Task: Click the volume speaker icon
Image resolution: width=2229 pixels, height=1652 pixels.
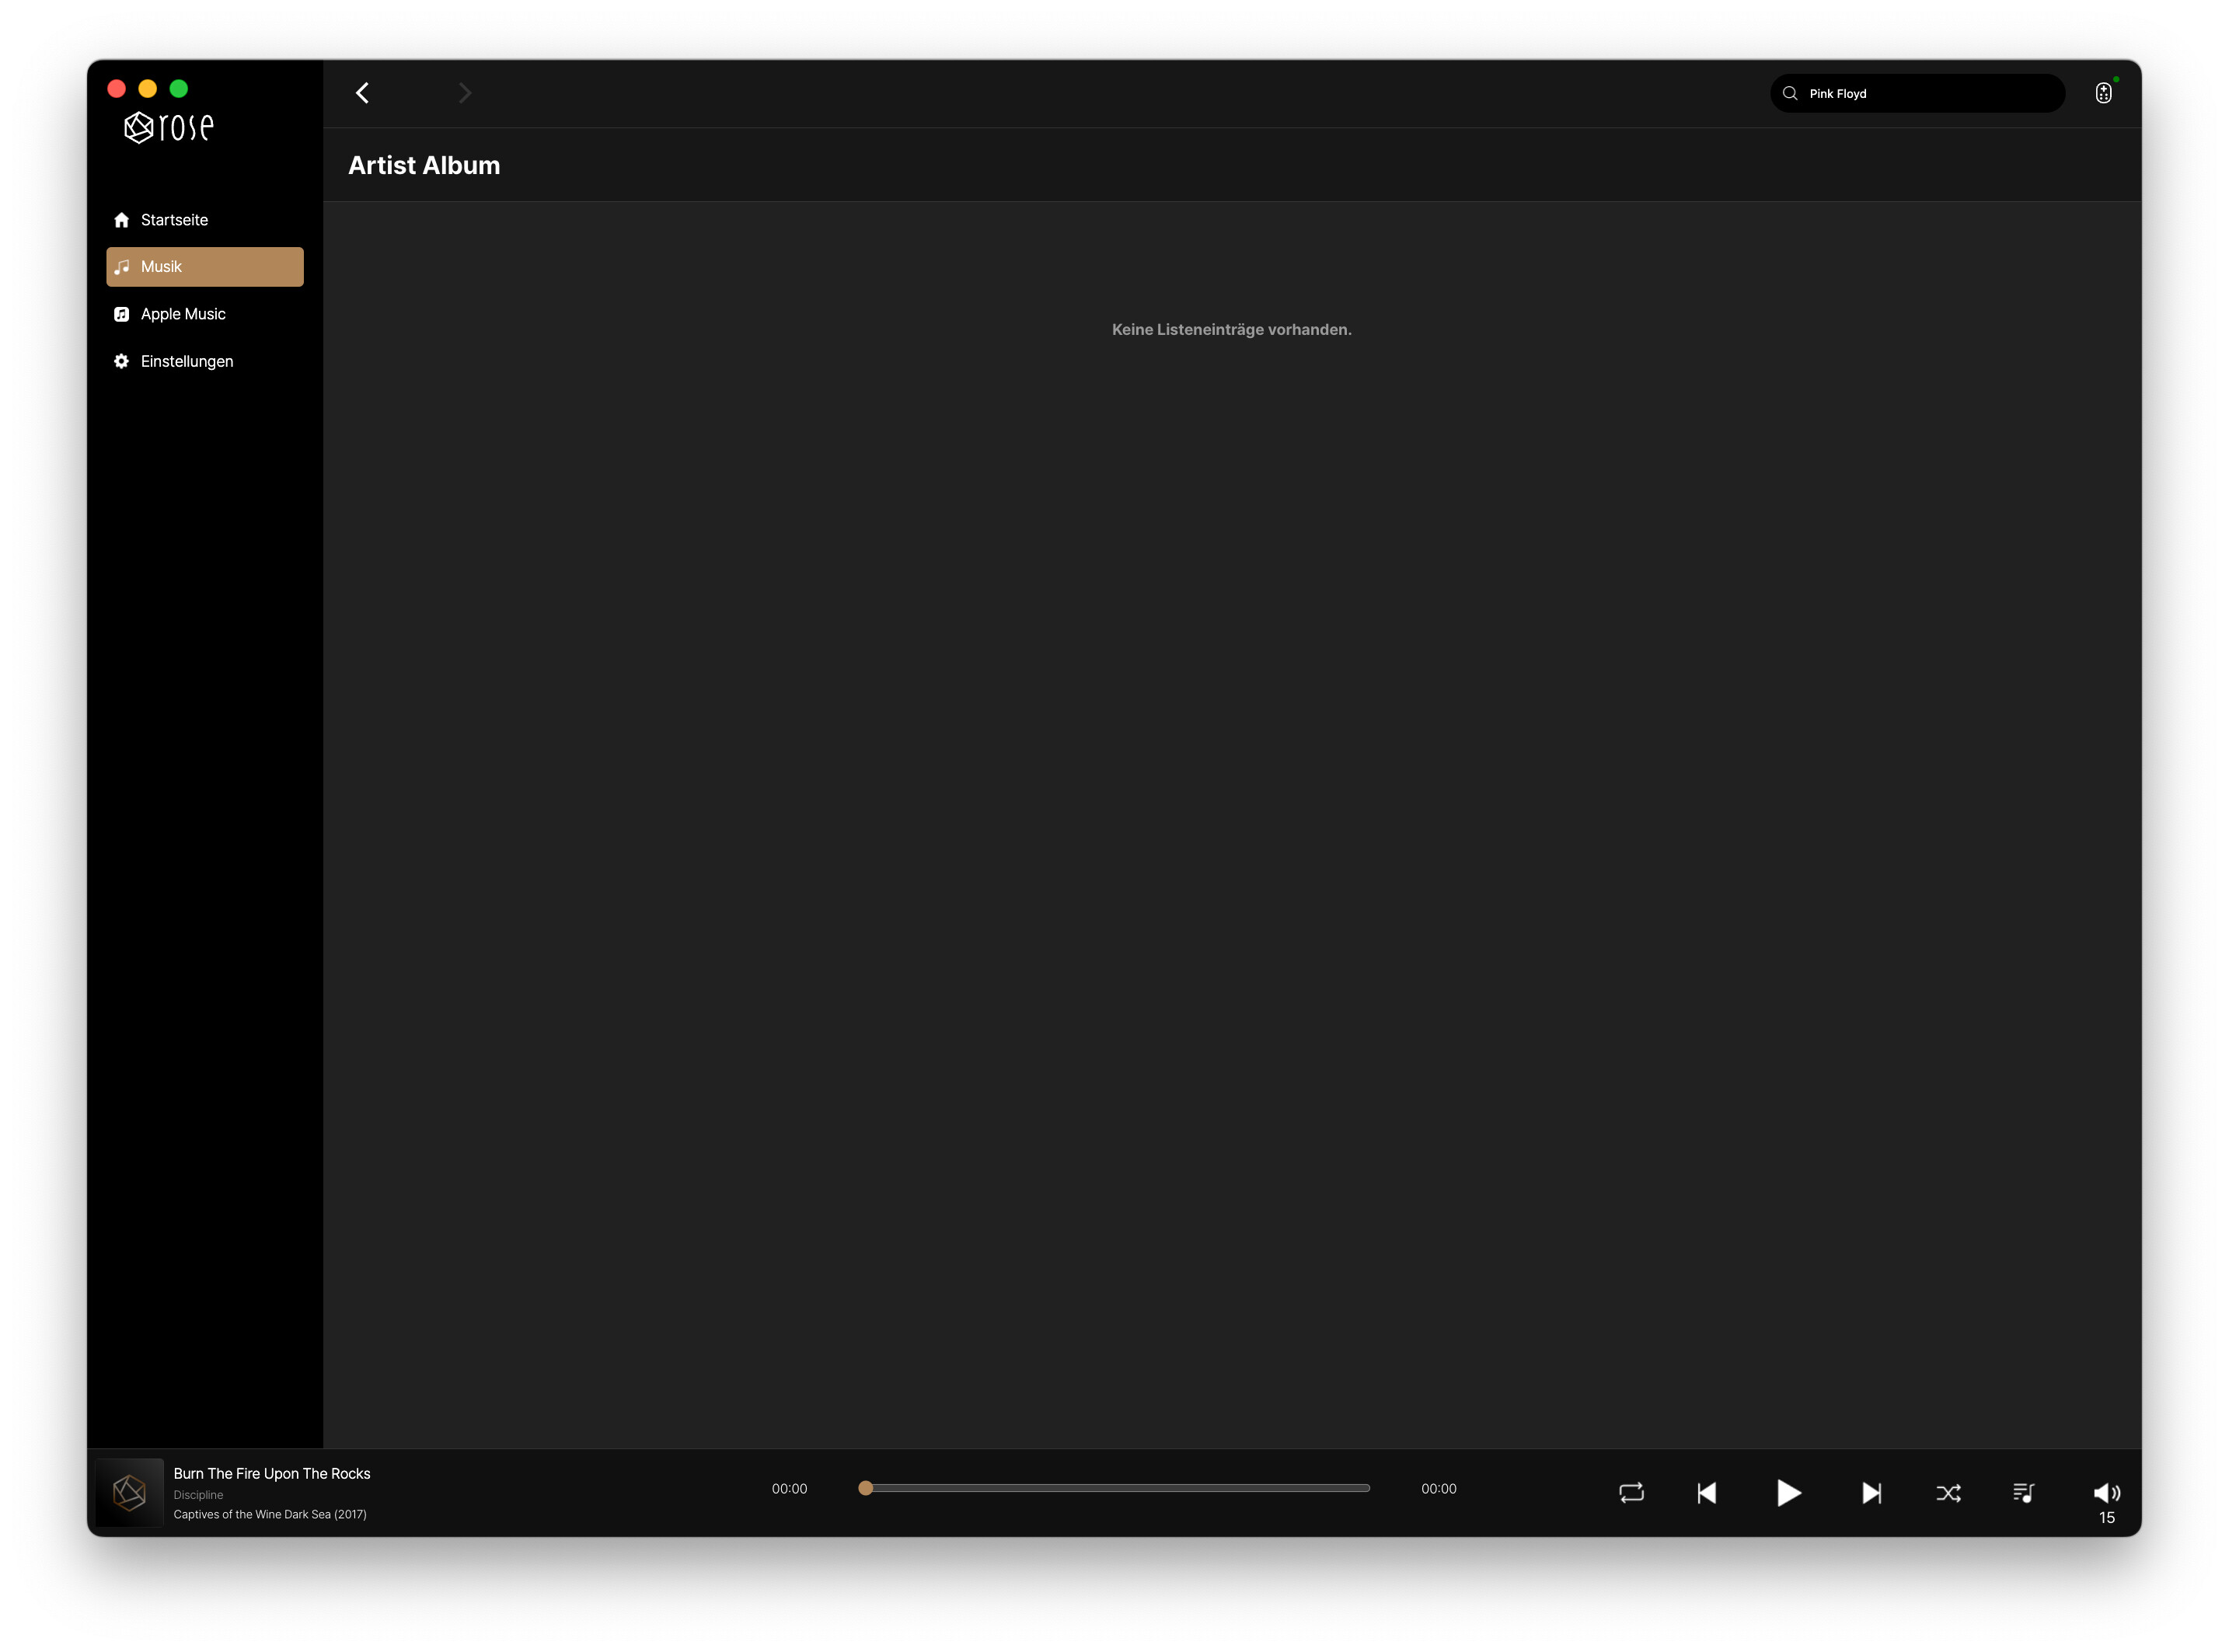Action: pyautogui.click(x=2107, y=1493)
